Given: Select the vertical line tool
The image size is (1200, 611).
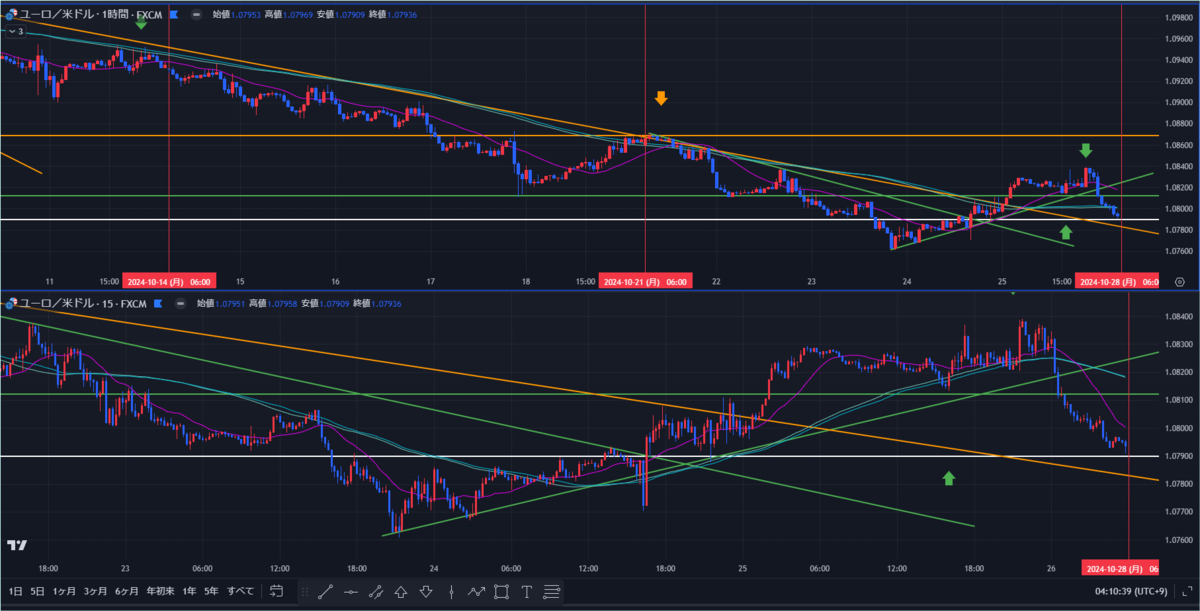Looking at the screenshot, I should pos(451,591).
